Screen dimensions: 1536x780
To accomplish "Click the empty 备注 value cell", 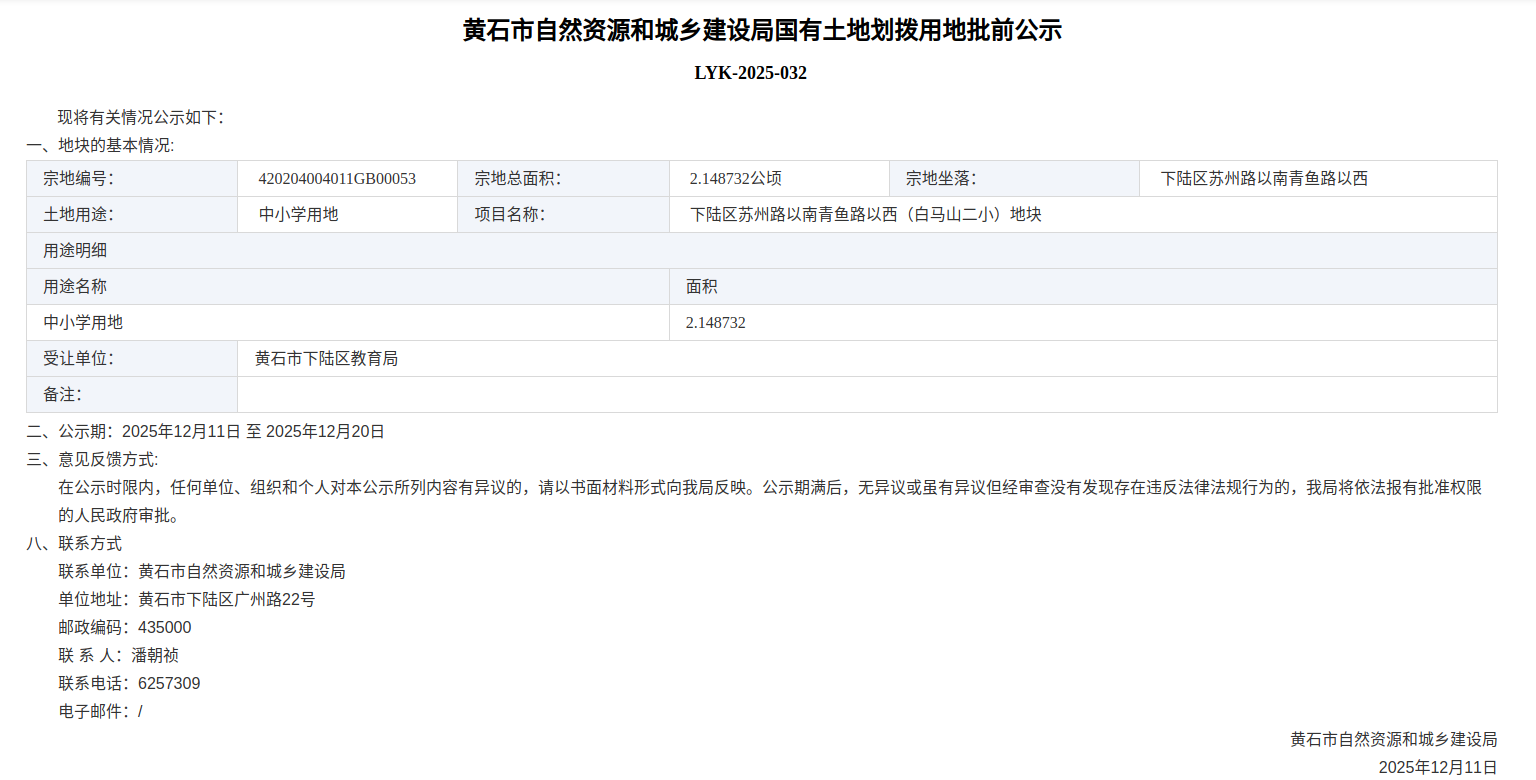I will [x=866, y=395].
